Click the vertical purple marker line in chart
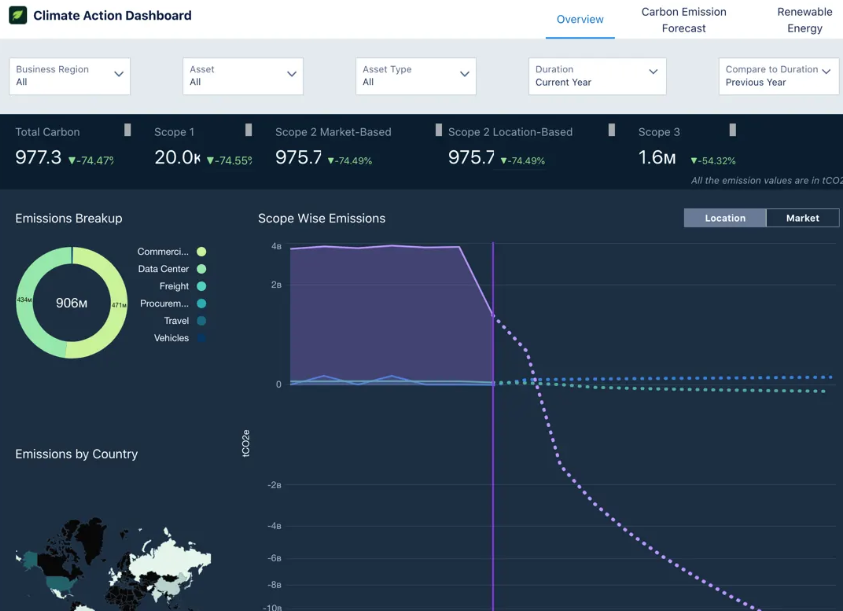This screenshot has width=843, height=611. (x=492, y=426)
